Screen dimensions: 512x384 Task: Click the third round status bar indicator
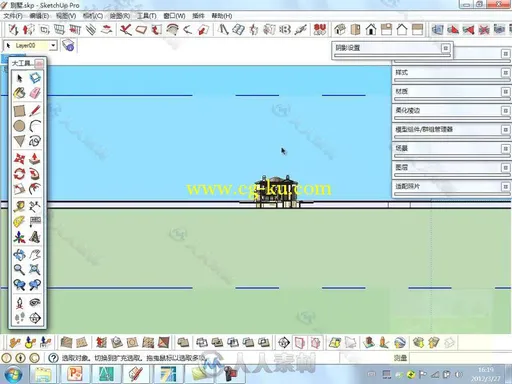coord(34,358)
